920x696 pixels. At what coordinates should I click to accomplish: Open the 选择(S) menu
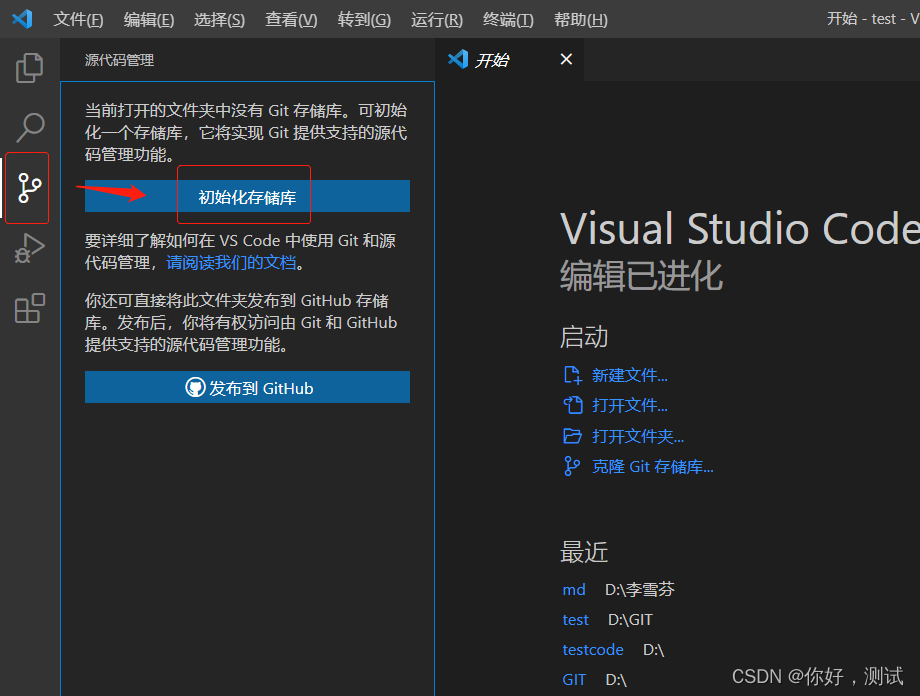coord(219,19)
